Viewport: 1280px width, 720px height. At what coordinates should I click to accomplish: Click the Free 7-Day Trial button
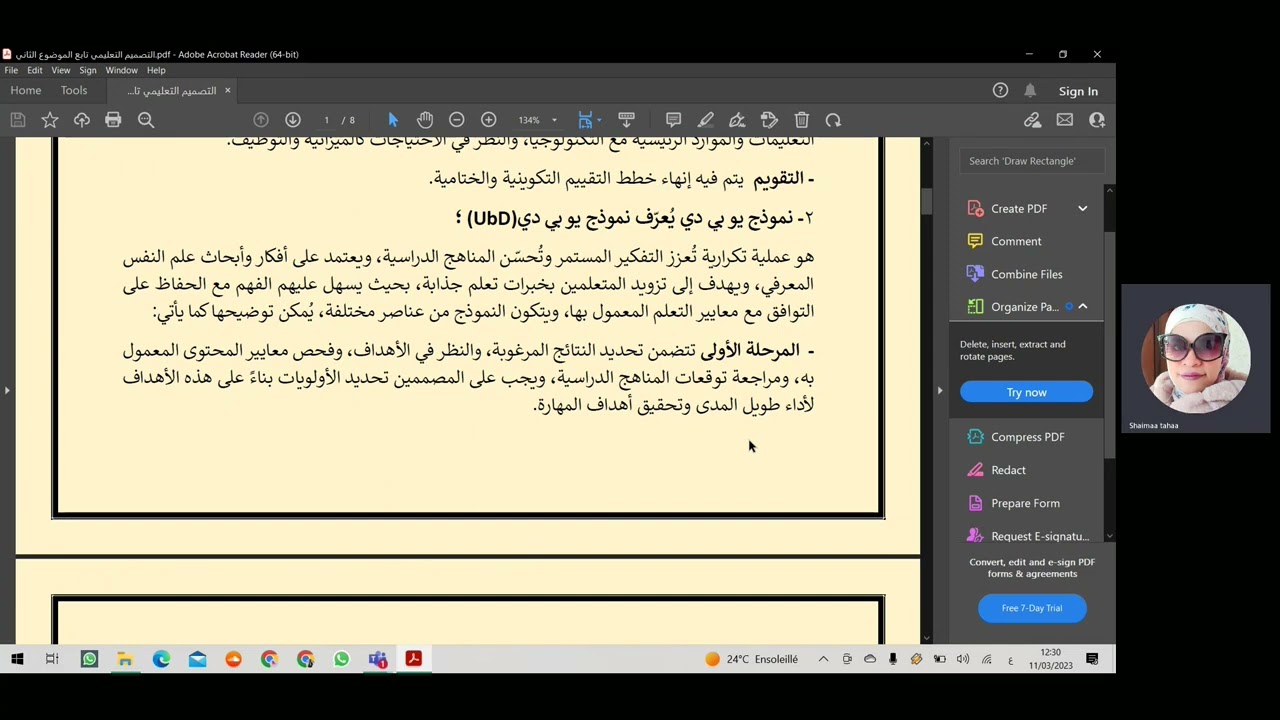click(1032, 608)
